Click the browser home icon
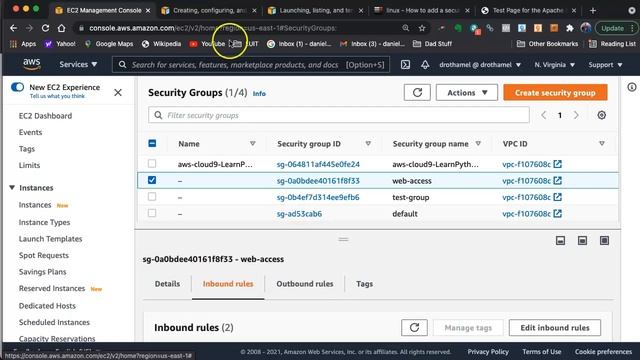The image size is (640, 360). (x=61, y=28)
